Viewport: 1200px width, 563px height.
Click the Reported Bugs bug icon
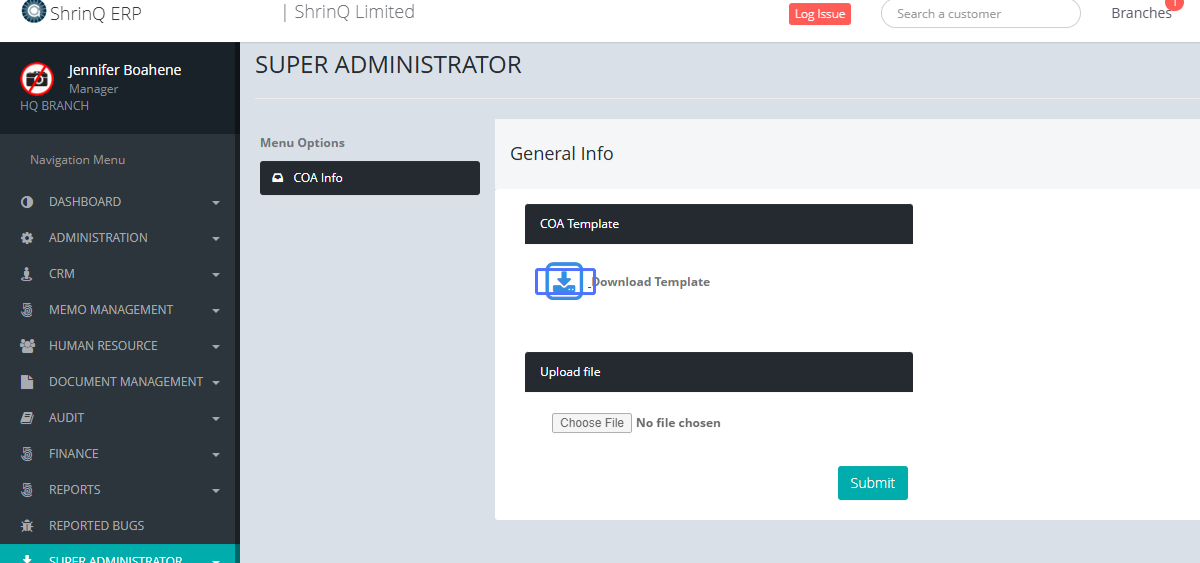(x=27, y=526)
